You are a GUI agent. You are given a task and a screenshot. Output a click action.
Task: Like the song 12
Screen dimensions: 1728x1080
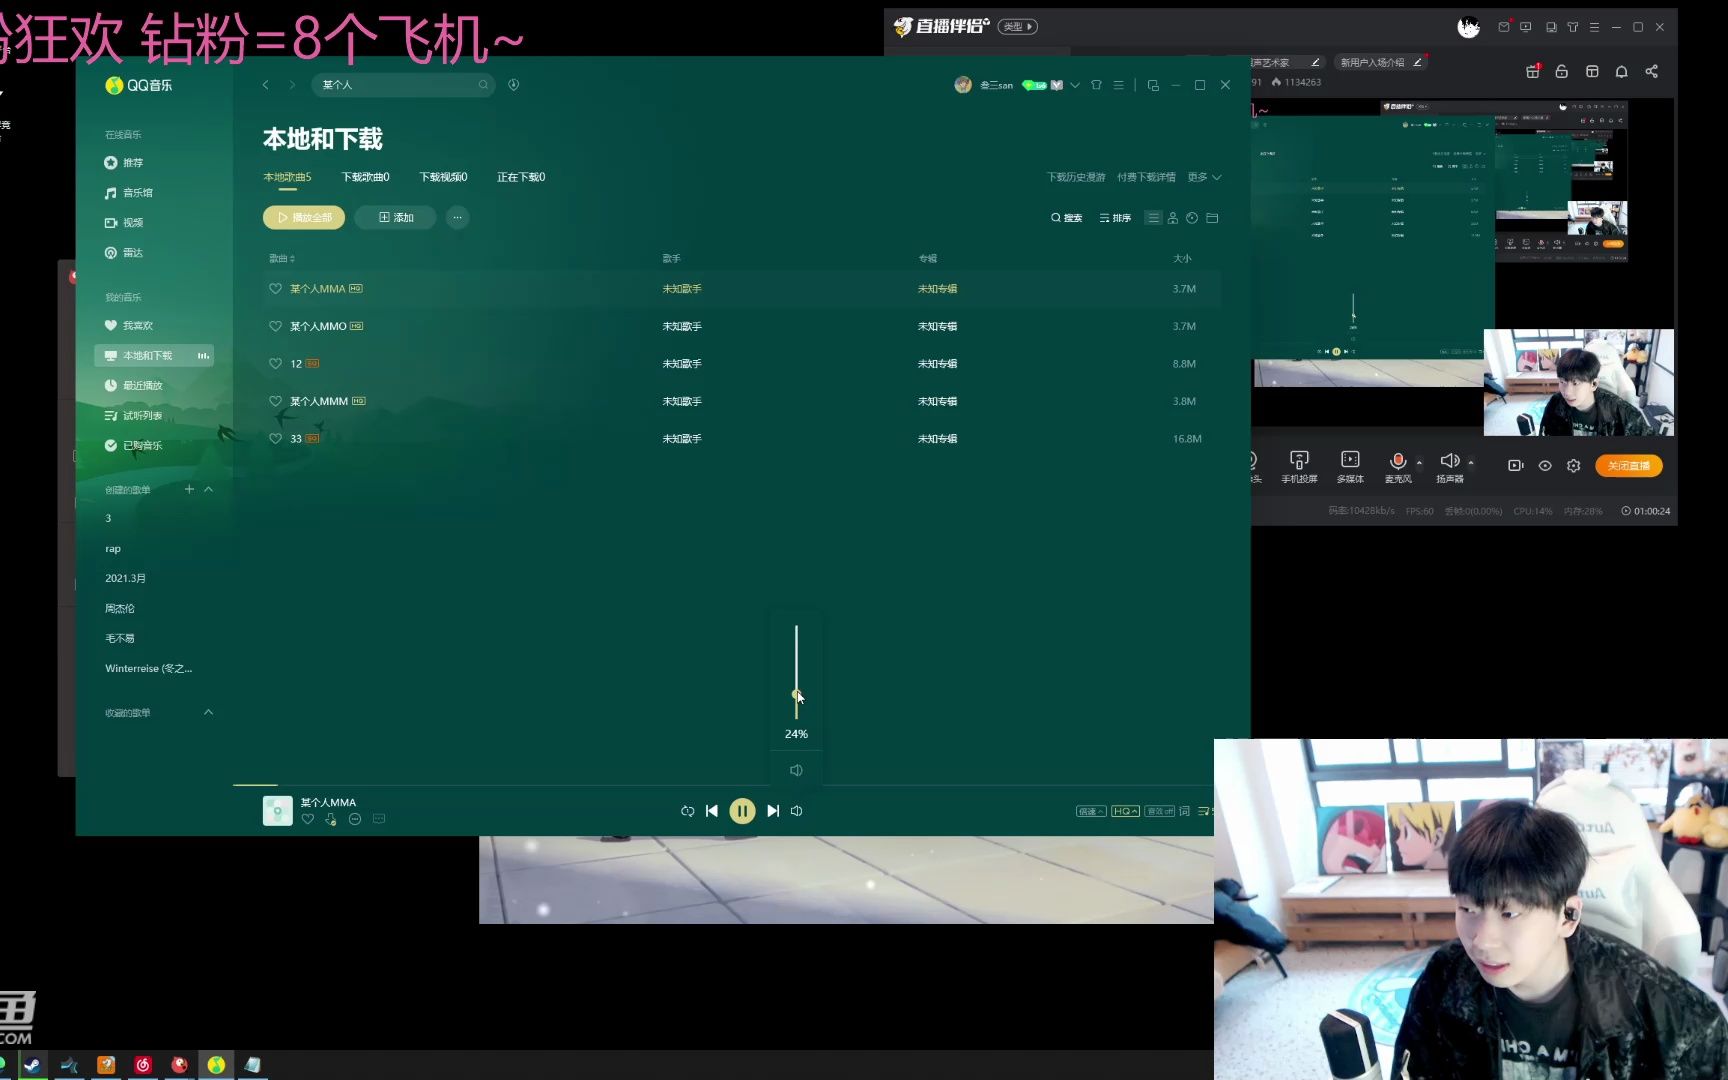coord(275,364)
